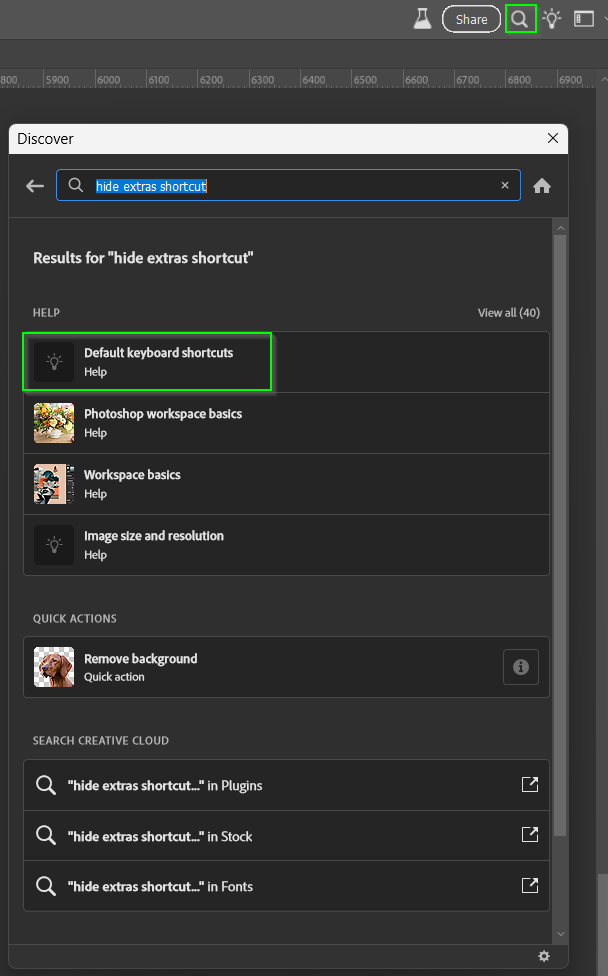Go back with the left arrow
Image resolution: width=608 pixels, height=976 pixels.
click(35, 185)
